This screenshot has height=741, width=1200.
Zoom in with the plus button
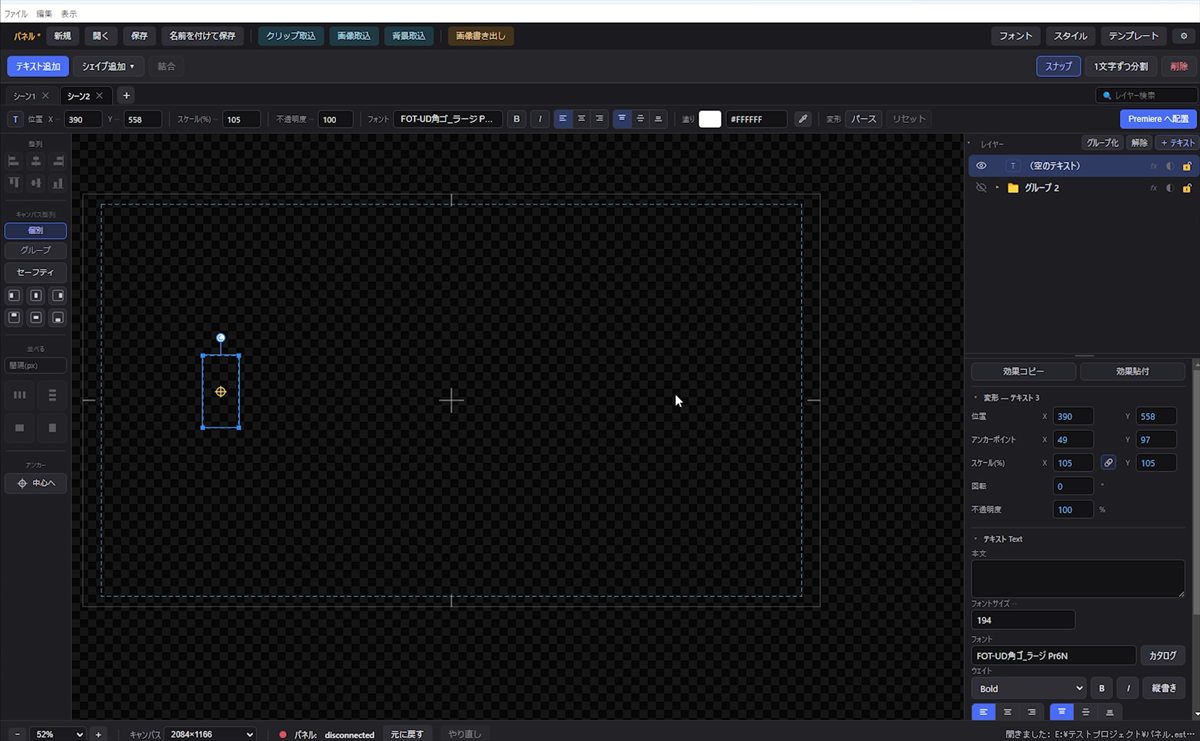pos(98,734)
